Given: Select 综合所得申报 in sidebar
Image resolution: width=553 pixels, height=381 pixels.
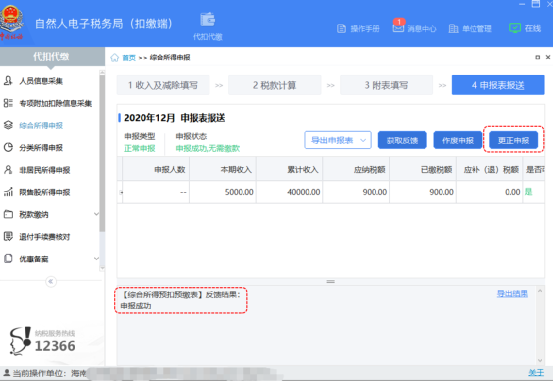Looking at the screenshot, I should pyautogui.click(x=41, y=125).
